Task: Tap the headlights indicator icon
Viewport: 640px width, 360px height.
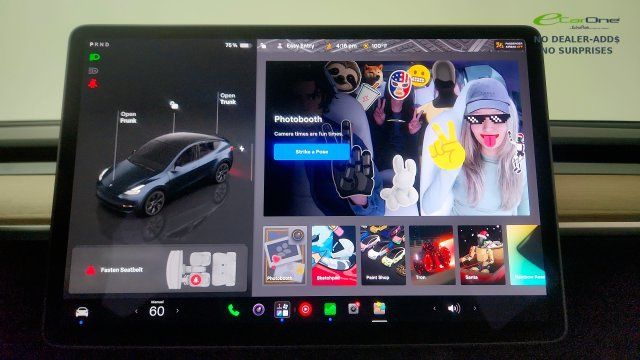Action: tap(95, 57)
